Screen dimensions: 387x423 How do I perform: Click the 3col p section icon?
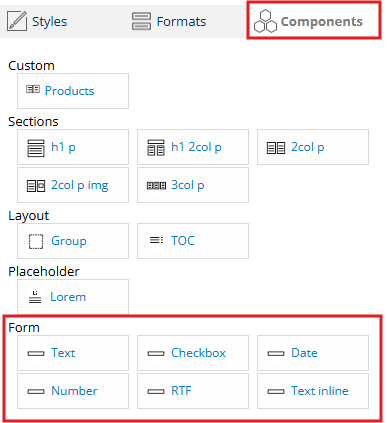(156, 186)
